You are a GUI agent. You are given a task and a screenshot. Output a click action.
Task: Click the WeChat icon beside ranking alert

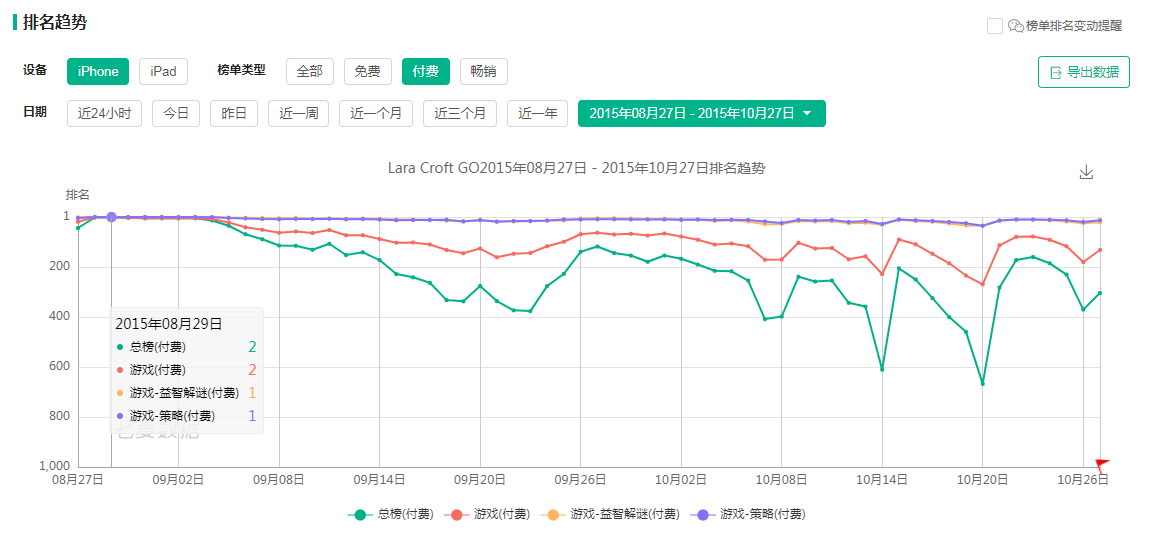pyautogui.click(x=1016, y=26)
